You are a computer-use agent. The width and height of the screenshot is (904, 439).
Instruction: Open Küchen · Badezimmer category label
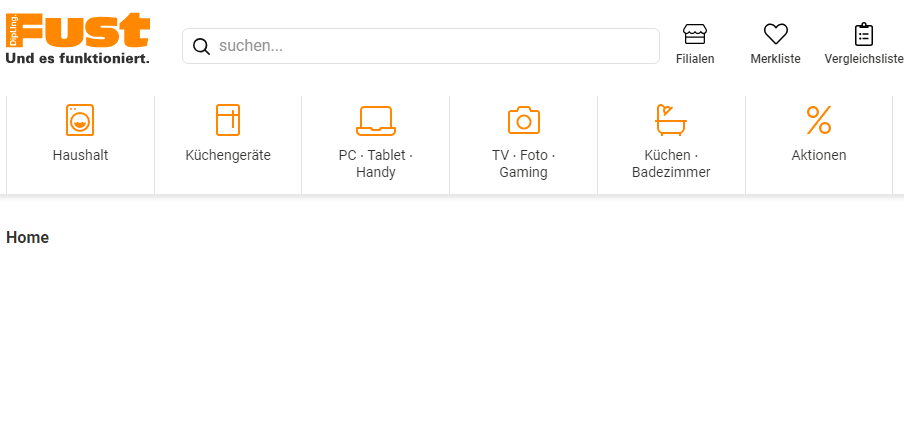tap(671, 163)
